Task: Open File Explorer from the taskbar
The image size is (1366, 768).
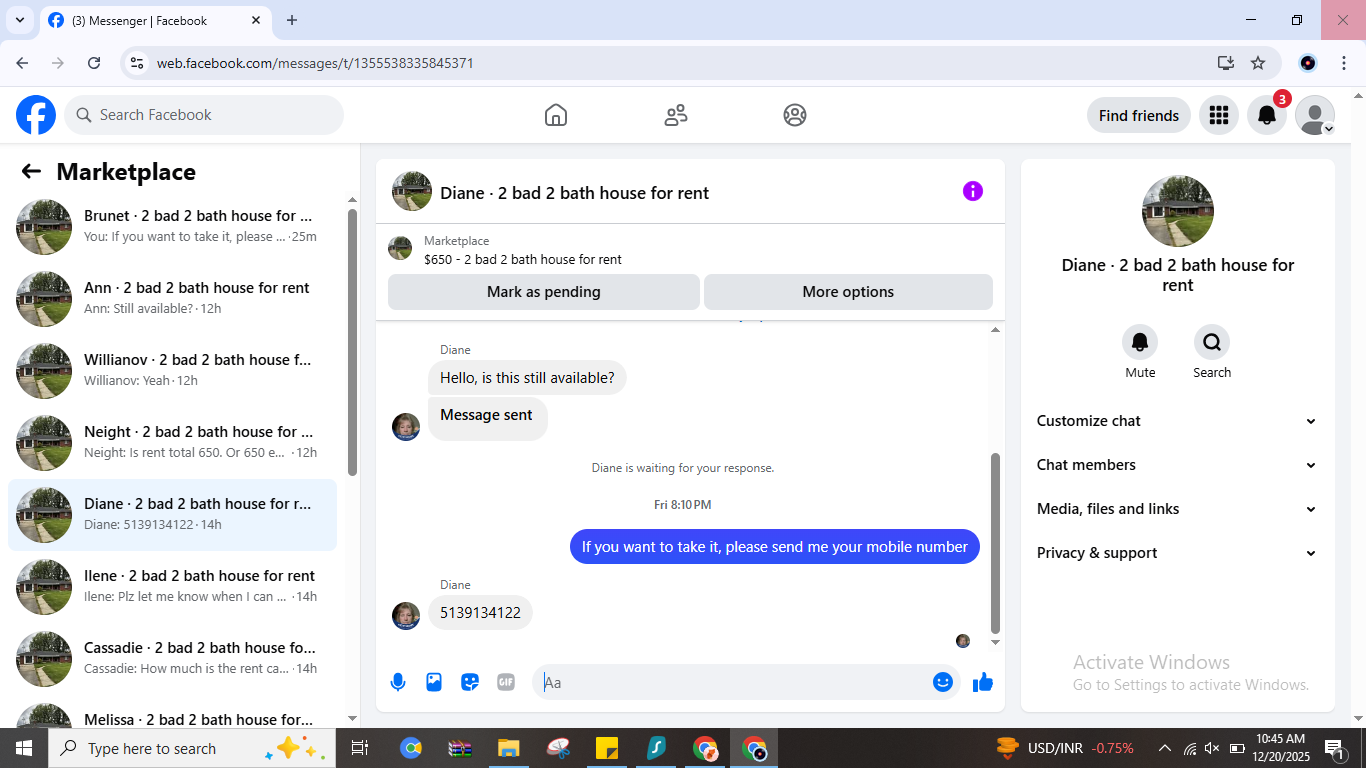Action: pyautogui.click(x=509, y=748)
